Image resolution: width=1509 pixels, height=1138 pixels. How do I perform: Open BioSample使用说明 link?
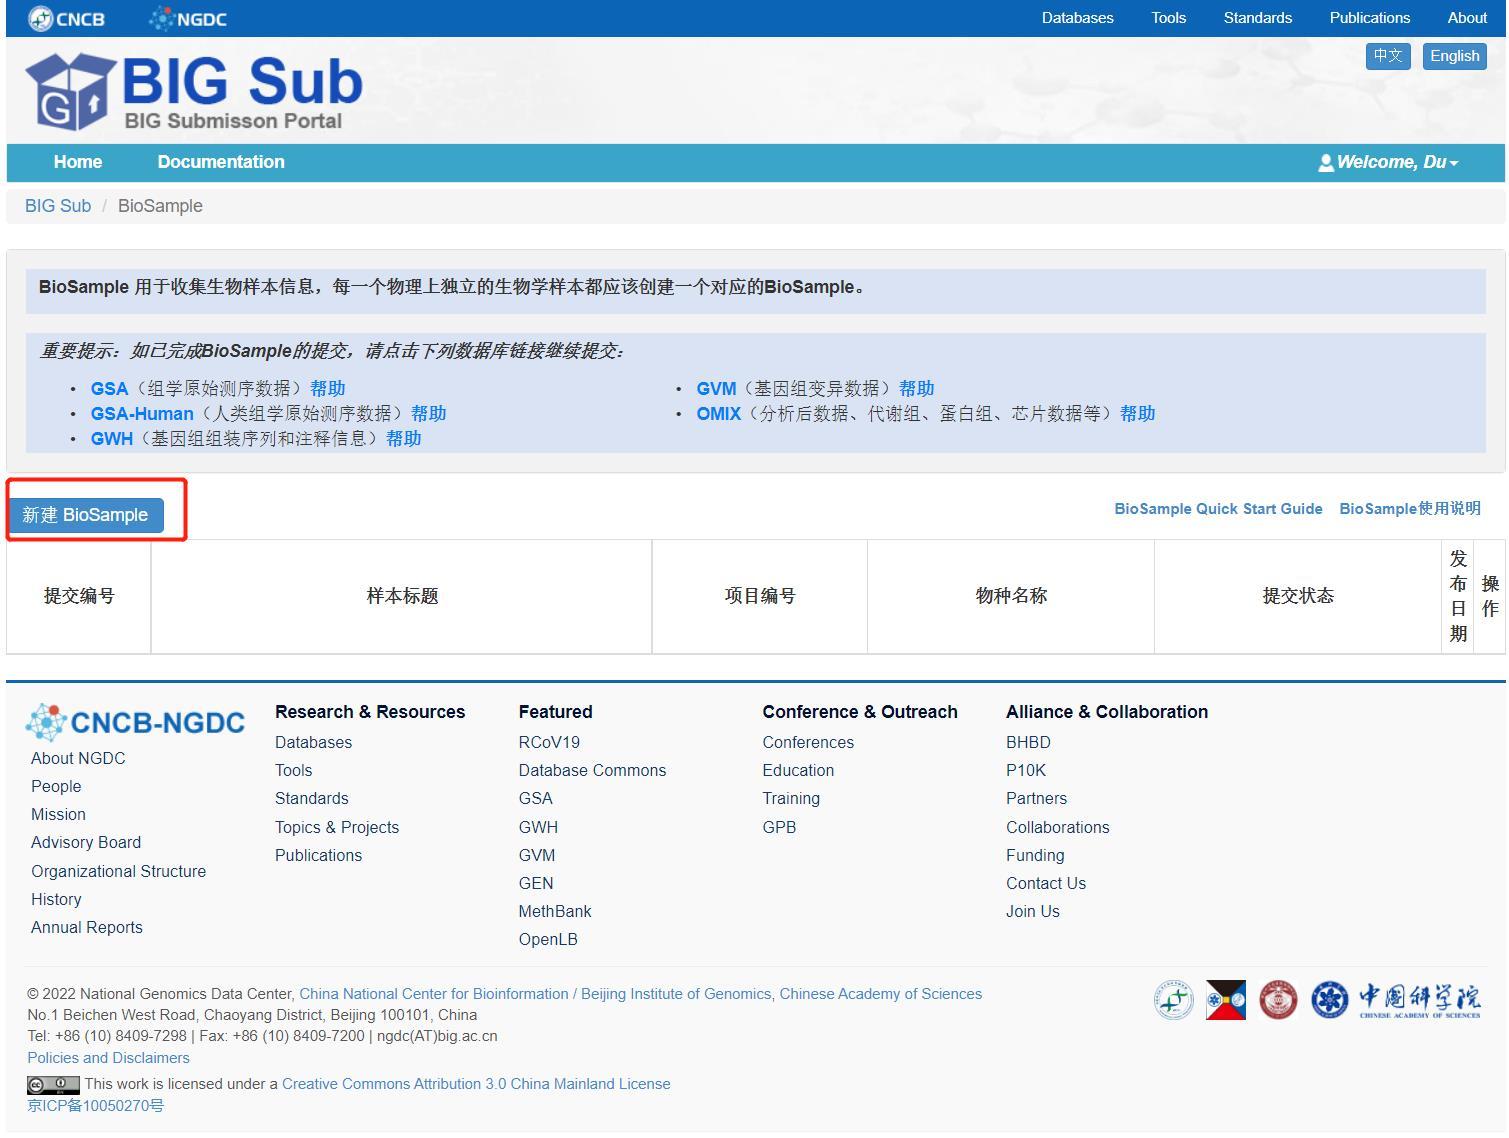tap(1410, 509)
